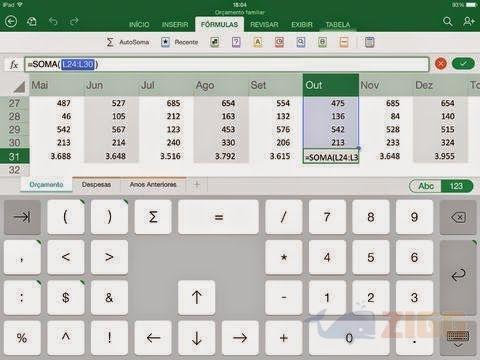Open the calculator options icon
This screenshot has width=480, height=360.
(x=370, y=42)
